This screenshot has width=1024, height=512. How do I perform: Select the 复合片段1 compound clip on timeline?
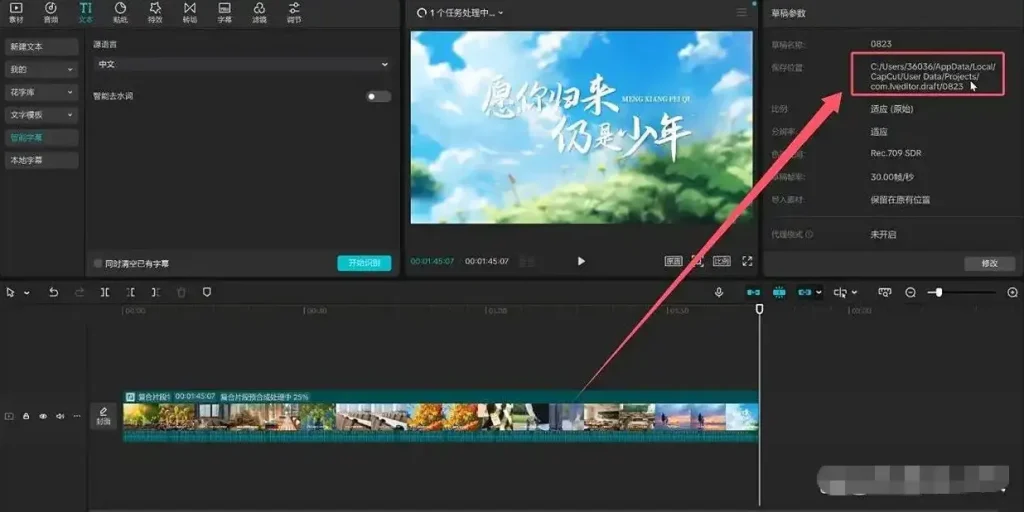coord(441,416)
